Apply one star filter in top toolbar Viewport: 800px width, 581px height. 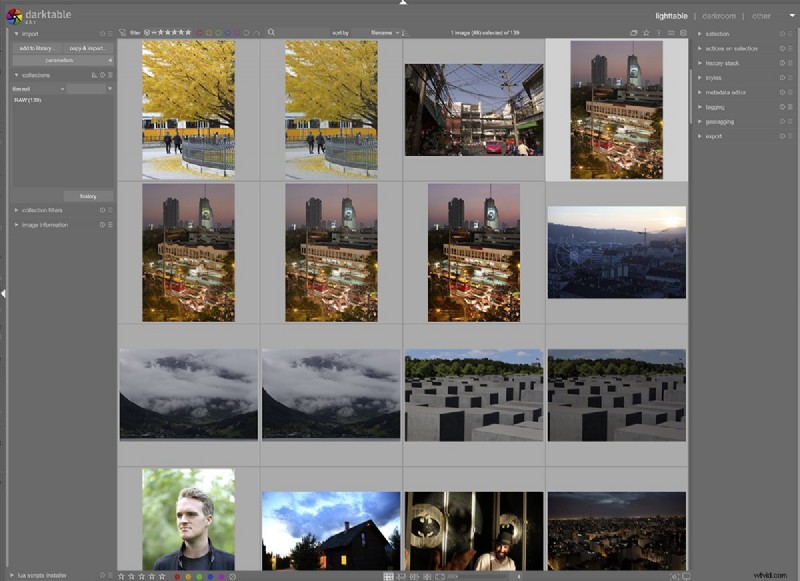[162, 32]
